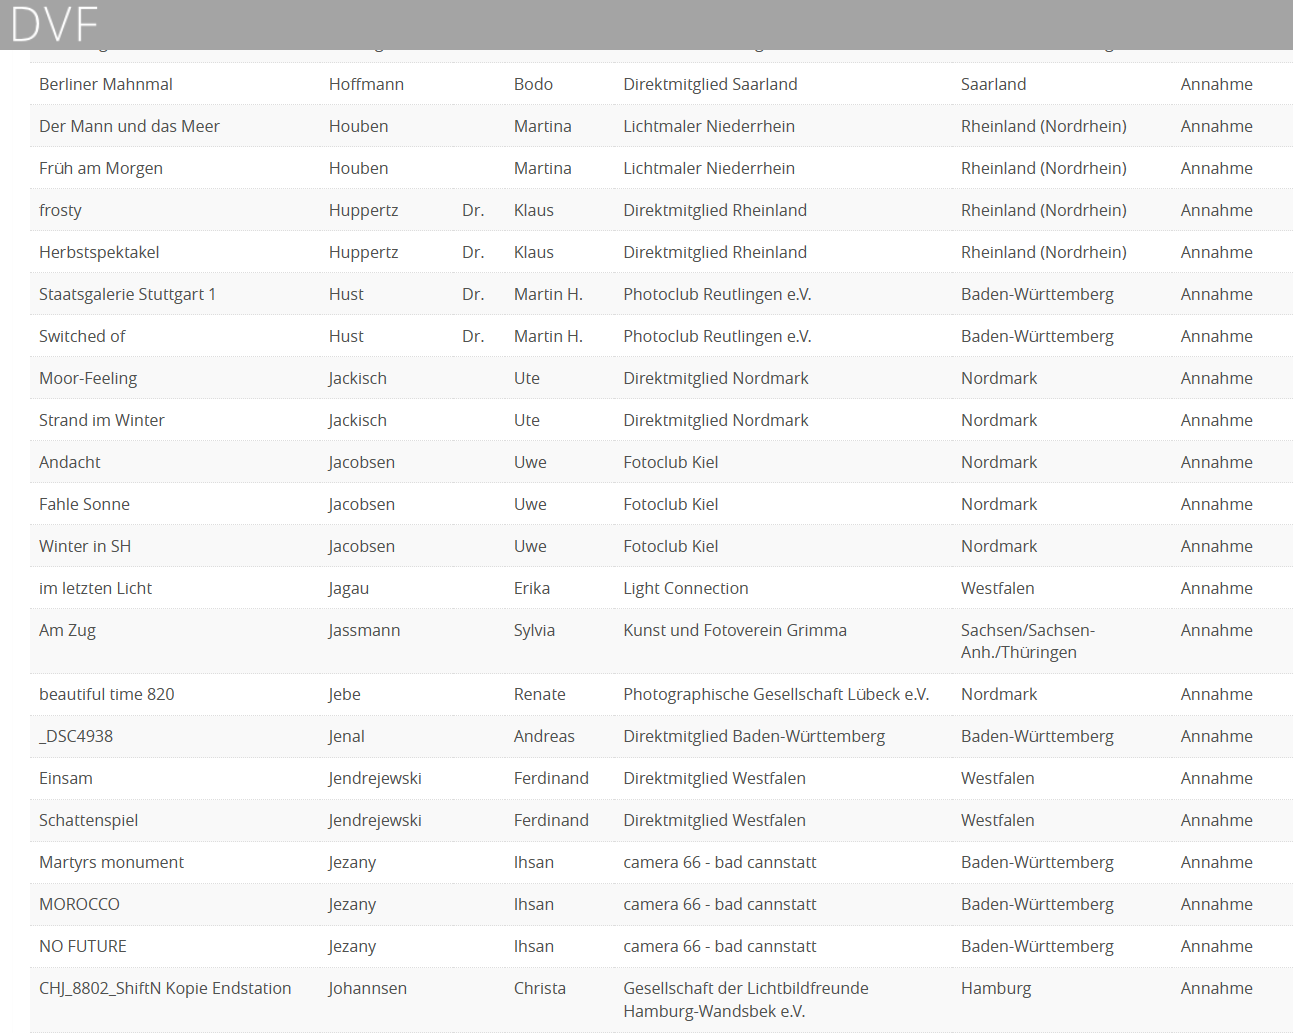
Task: Select first name 'Bodo'
Action: [533, 84]
